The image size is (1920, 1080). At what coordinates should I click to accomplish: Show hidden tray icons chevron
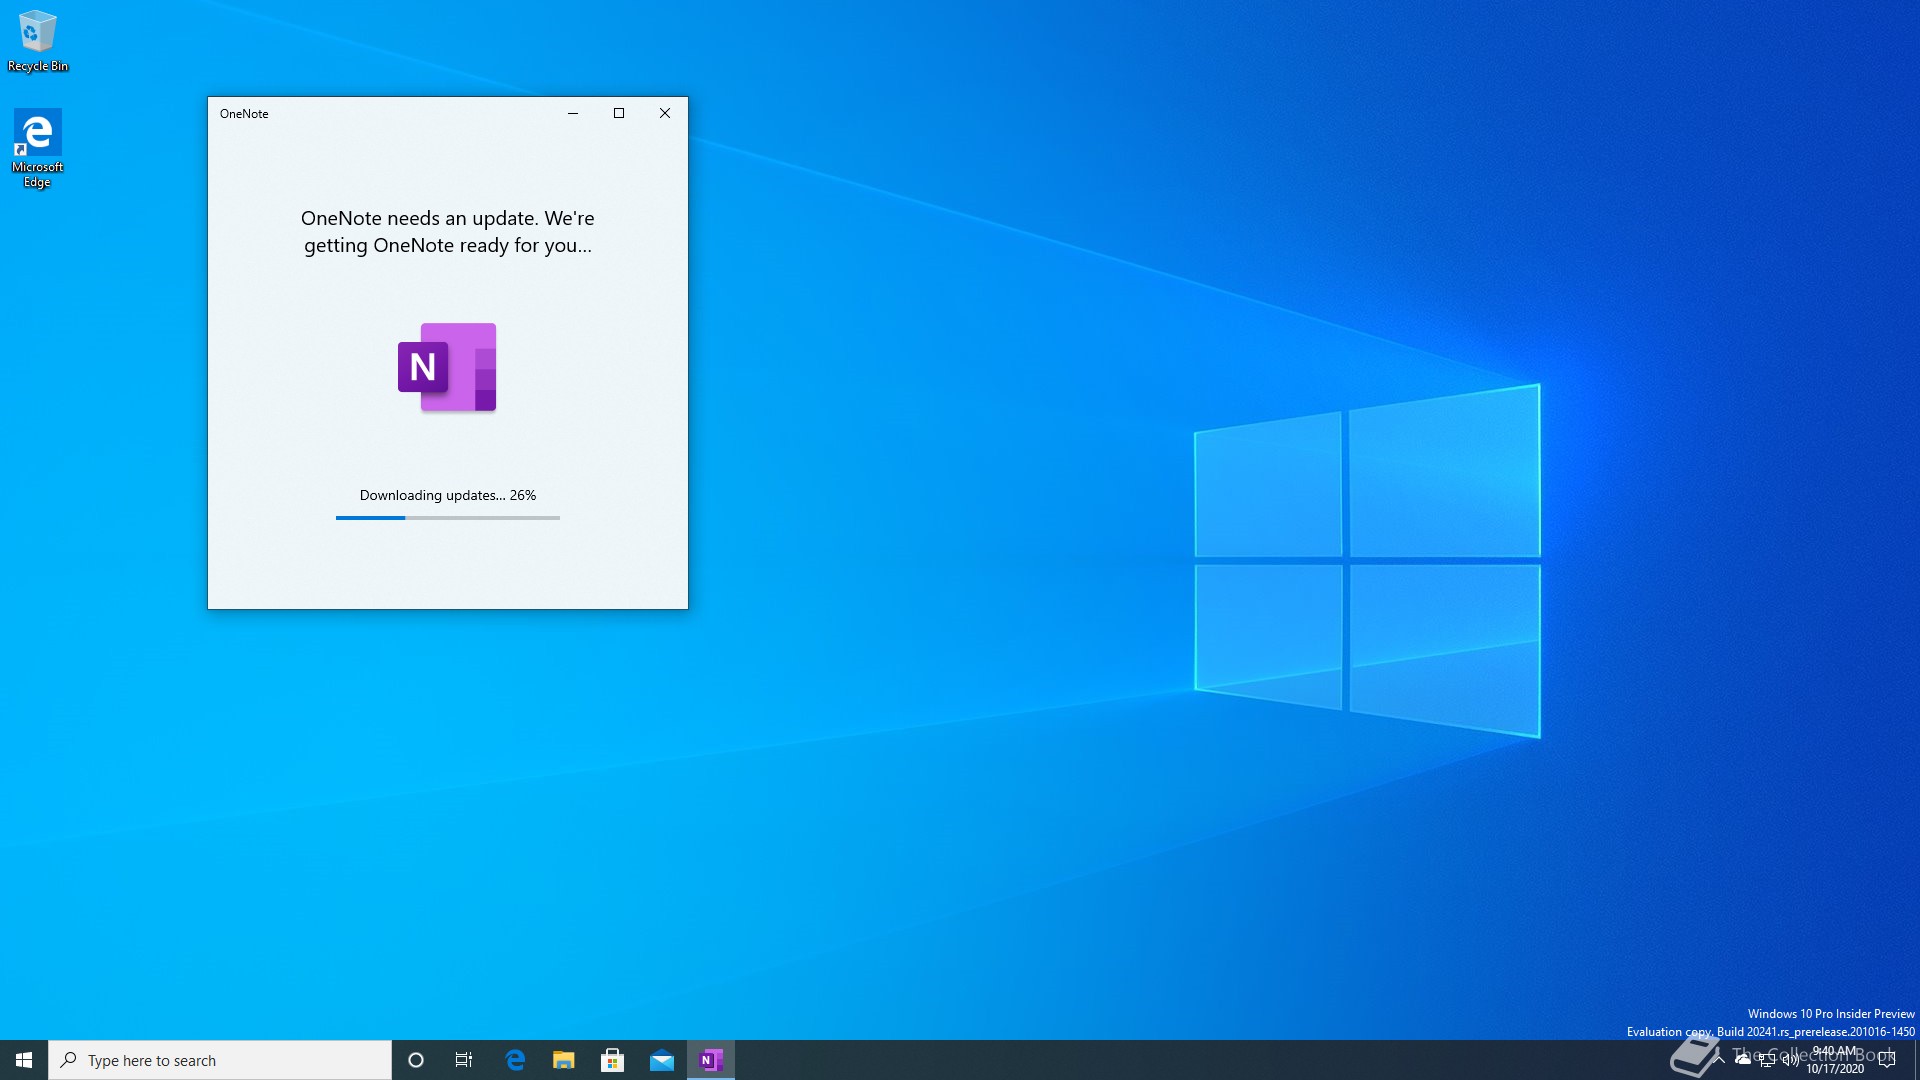click(x=1719, y=1060)
